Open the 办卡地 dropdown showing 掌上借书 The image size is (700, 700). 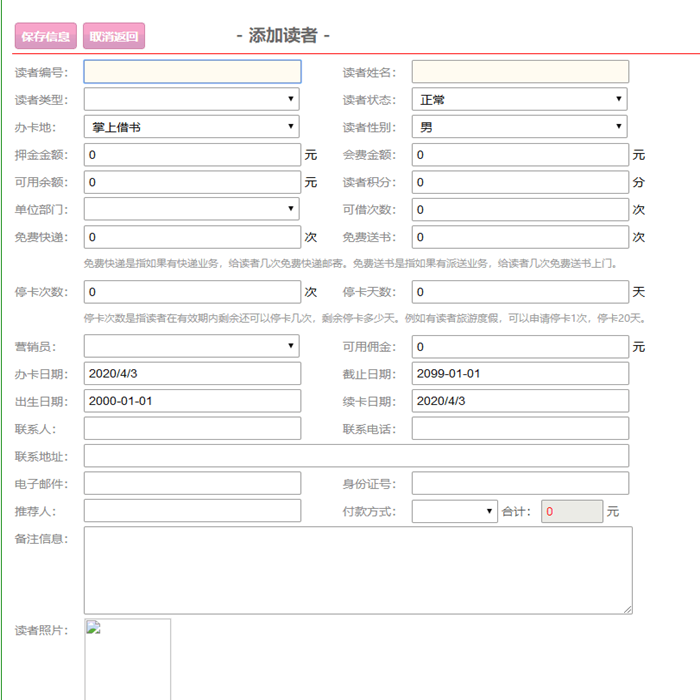(x=192, y=127)
